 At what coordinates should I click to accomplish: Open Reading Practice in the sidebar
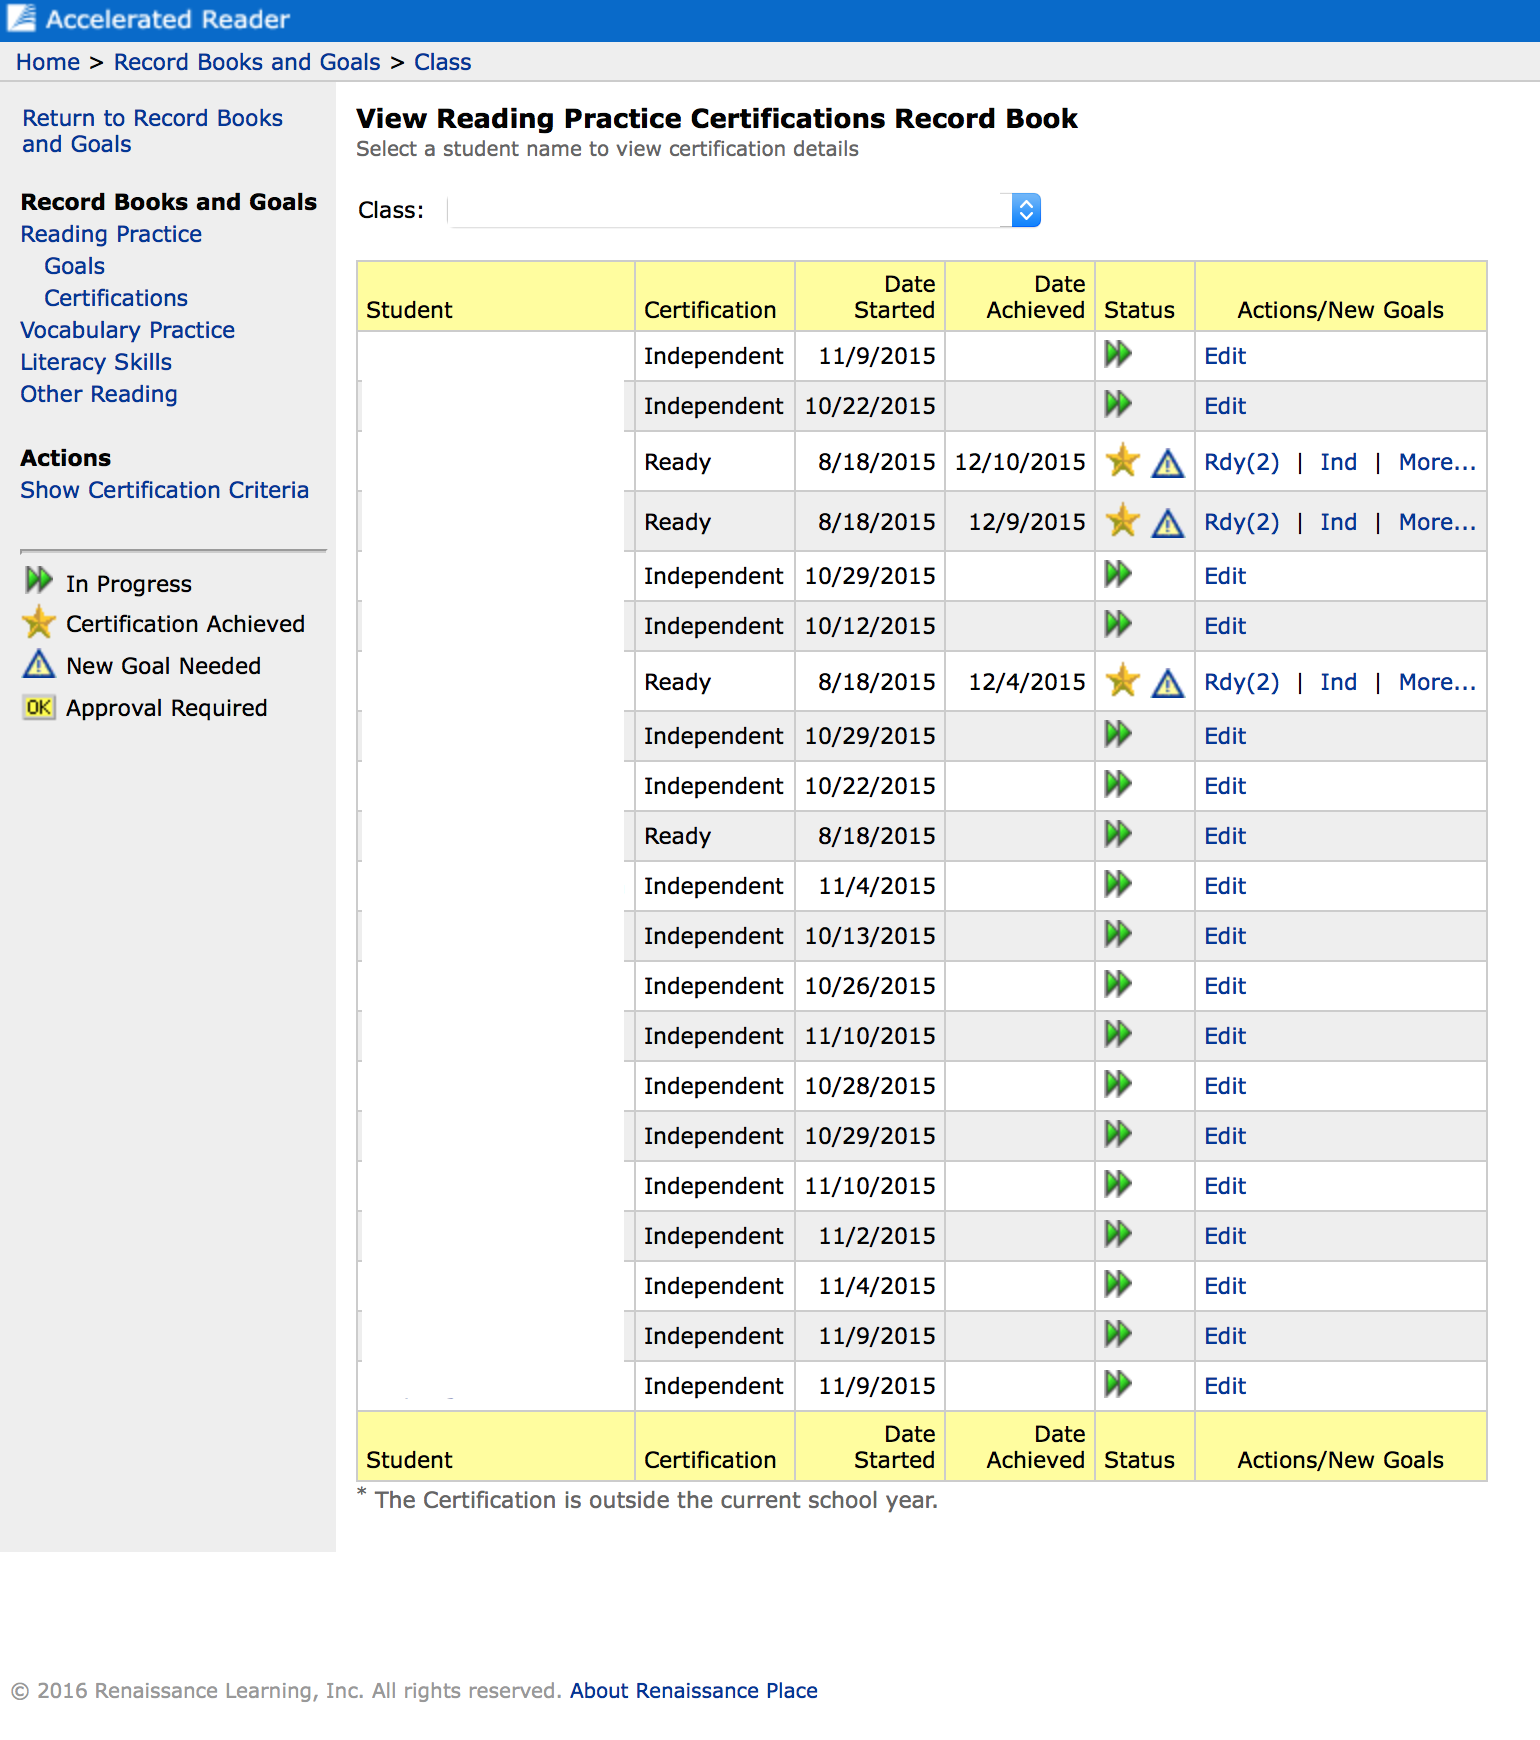(x=111, y=234)
